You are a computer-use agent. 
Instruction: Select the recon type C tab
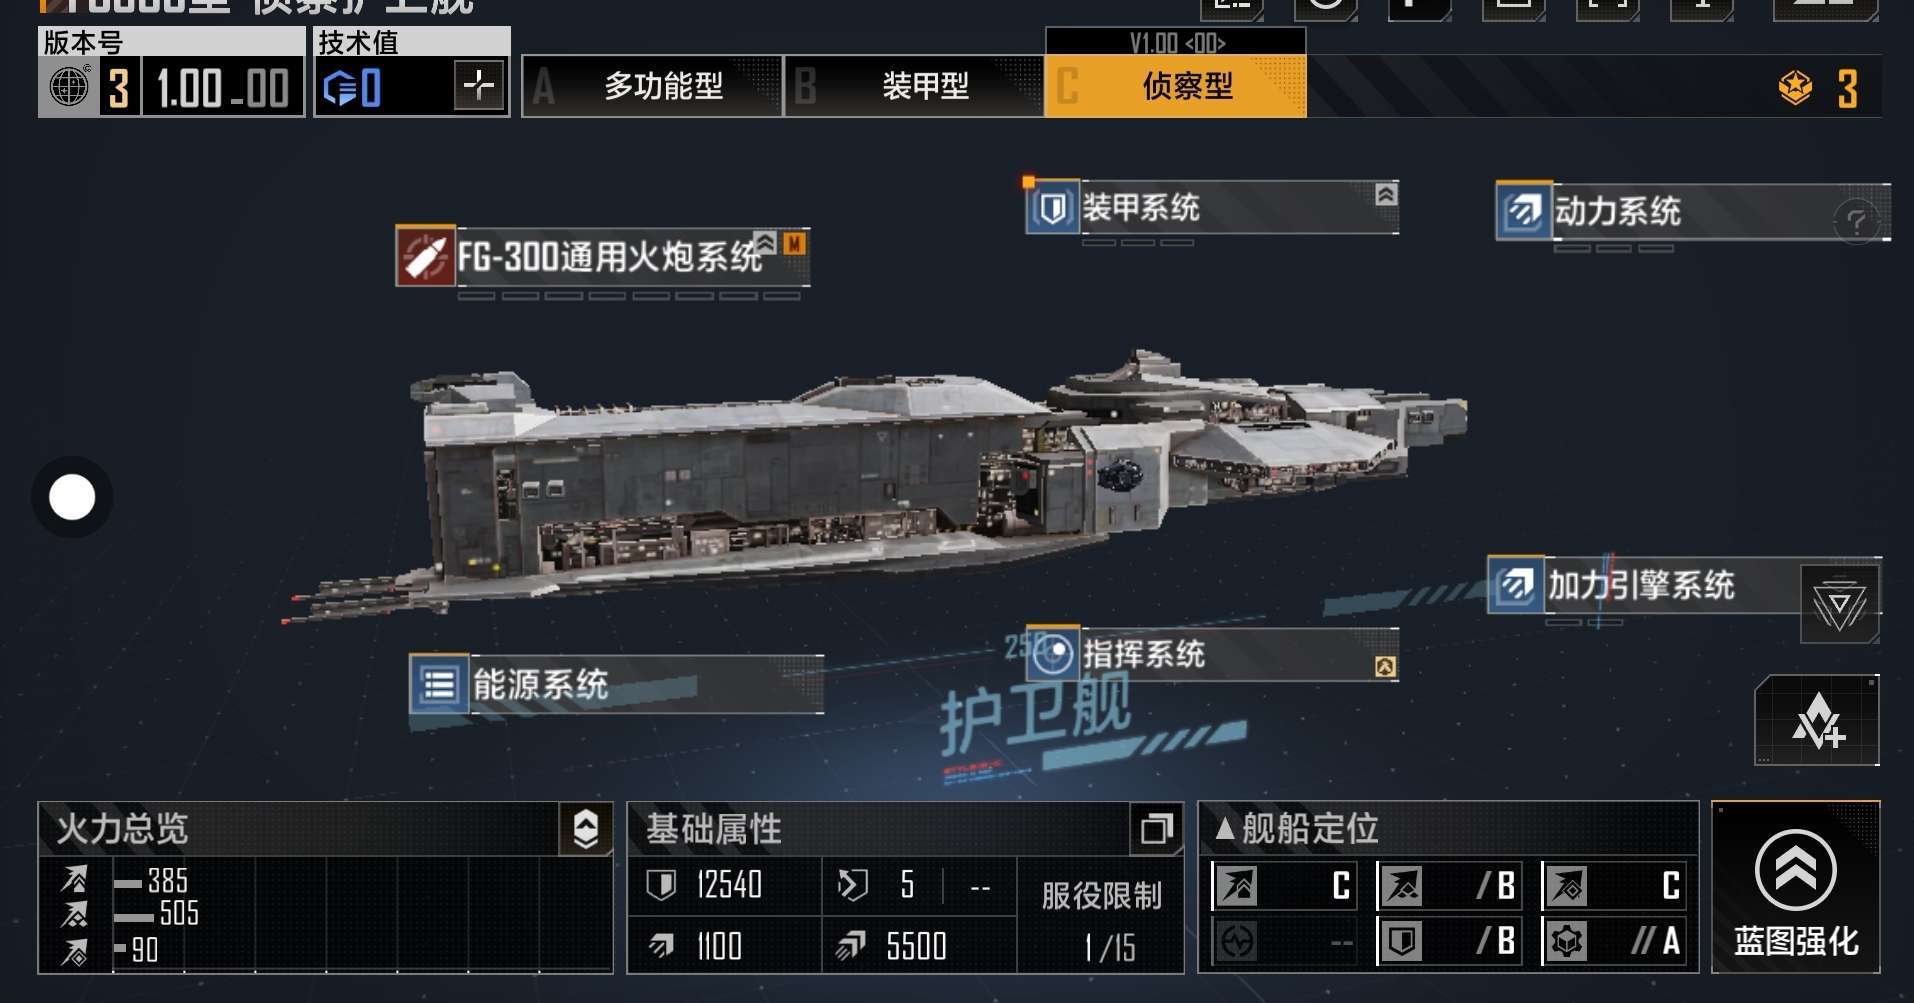[1176, 87]
